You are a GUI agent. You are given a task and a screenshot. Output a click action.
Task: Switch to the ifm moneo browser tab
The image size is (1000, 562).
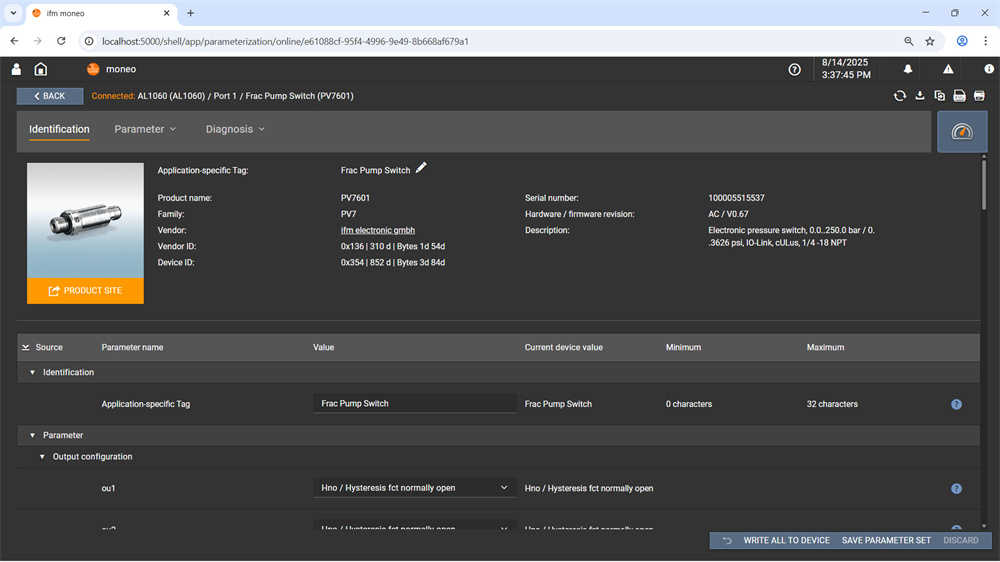tap(101, 13)
